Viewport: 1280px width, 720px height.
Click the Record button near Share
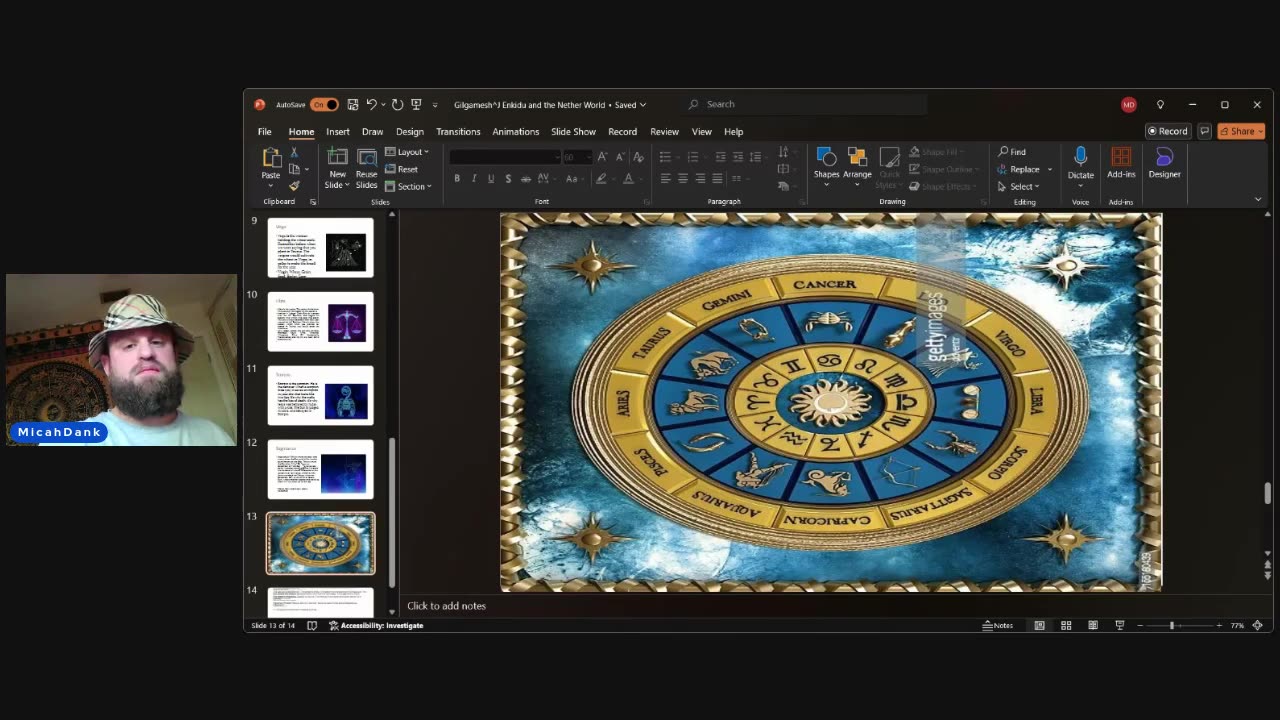tap(1168, 131)
